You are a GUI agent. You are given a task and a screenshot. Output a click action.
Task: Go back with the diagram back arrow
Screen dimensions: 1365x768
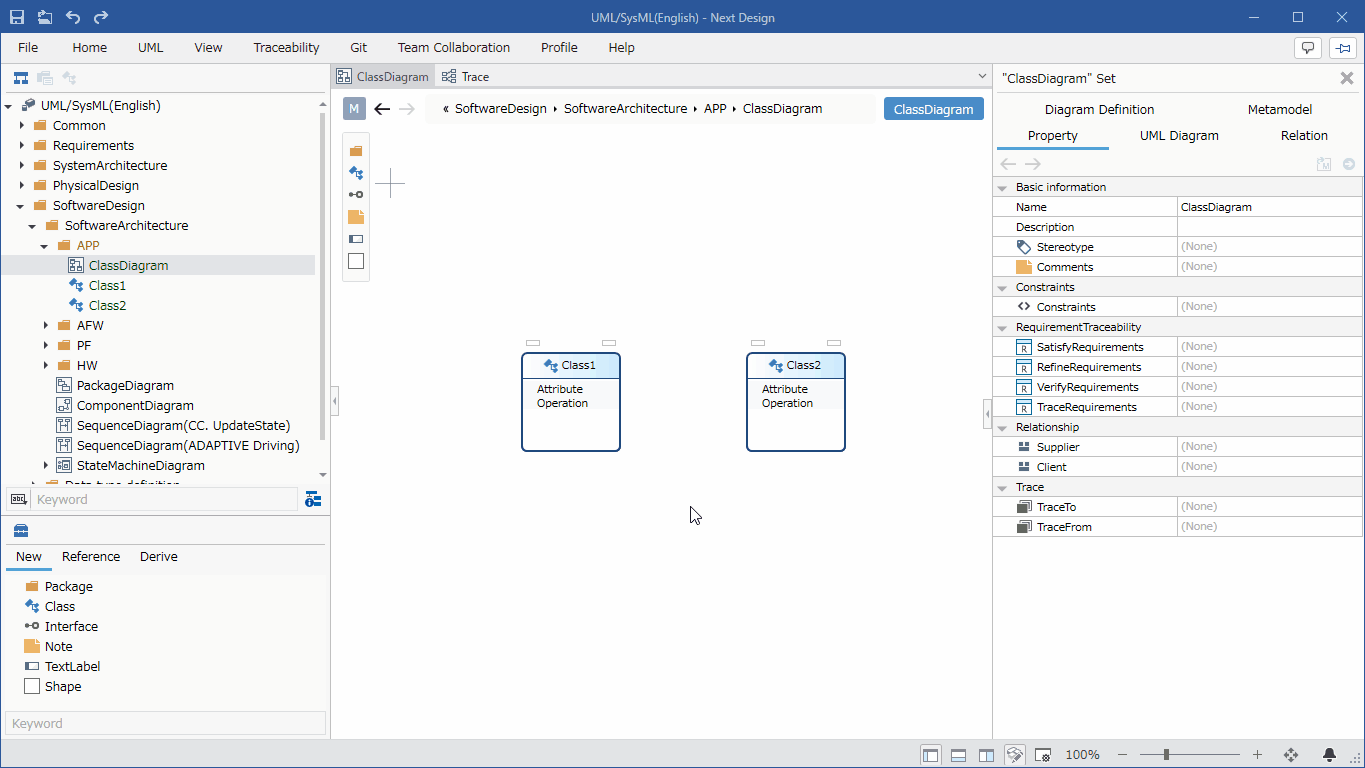pyautogui.click(x=382, y=109)
